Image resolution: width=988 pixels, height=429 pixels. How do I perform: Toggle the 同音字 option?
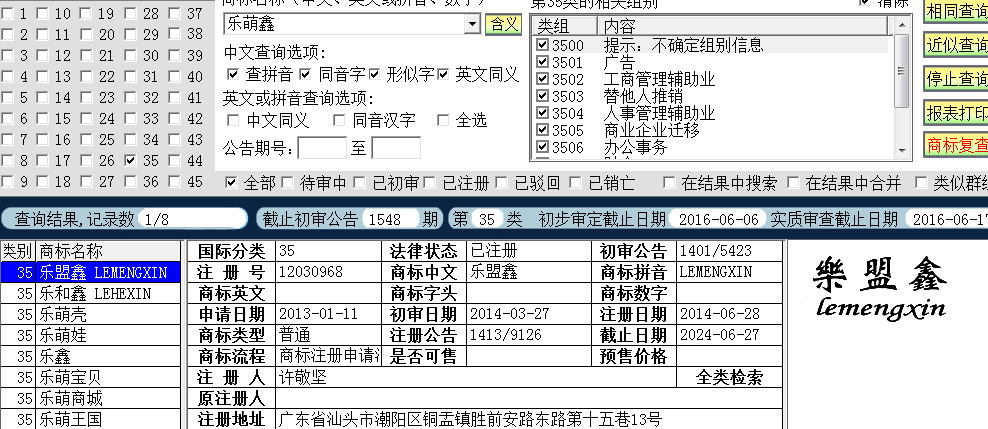tap(306, 74)
